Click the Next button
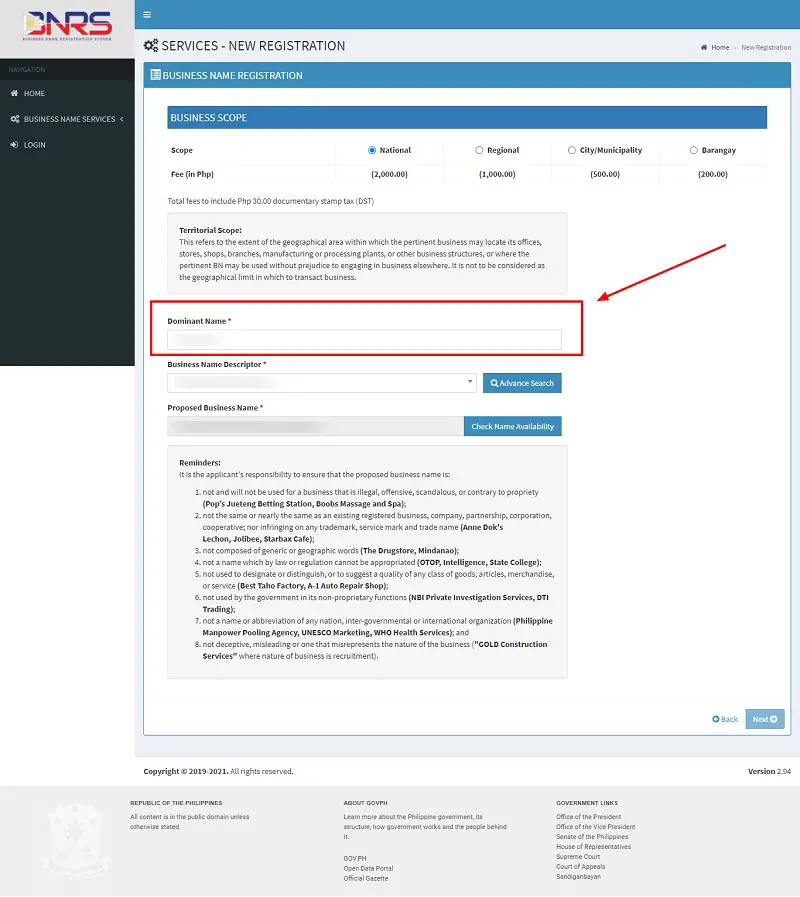This screenshot has width=800, height=897. 763,718
